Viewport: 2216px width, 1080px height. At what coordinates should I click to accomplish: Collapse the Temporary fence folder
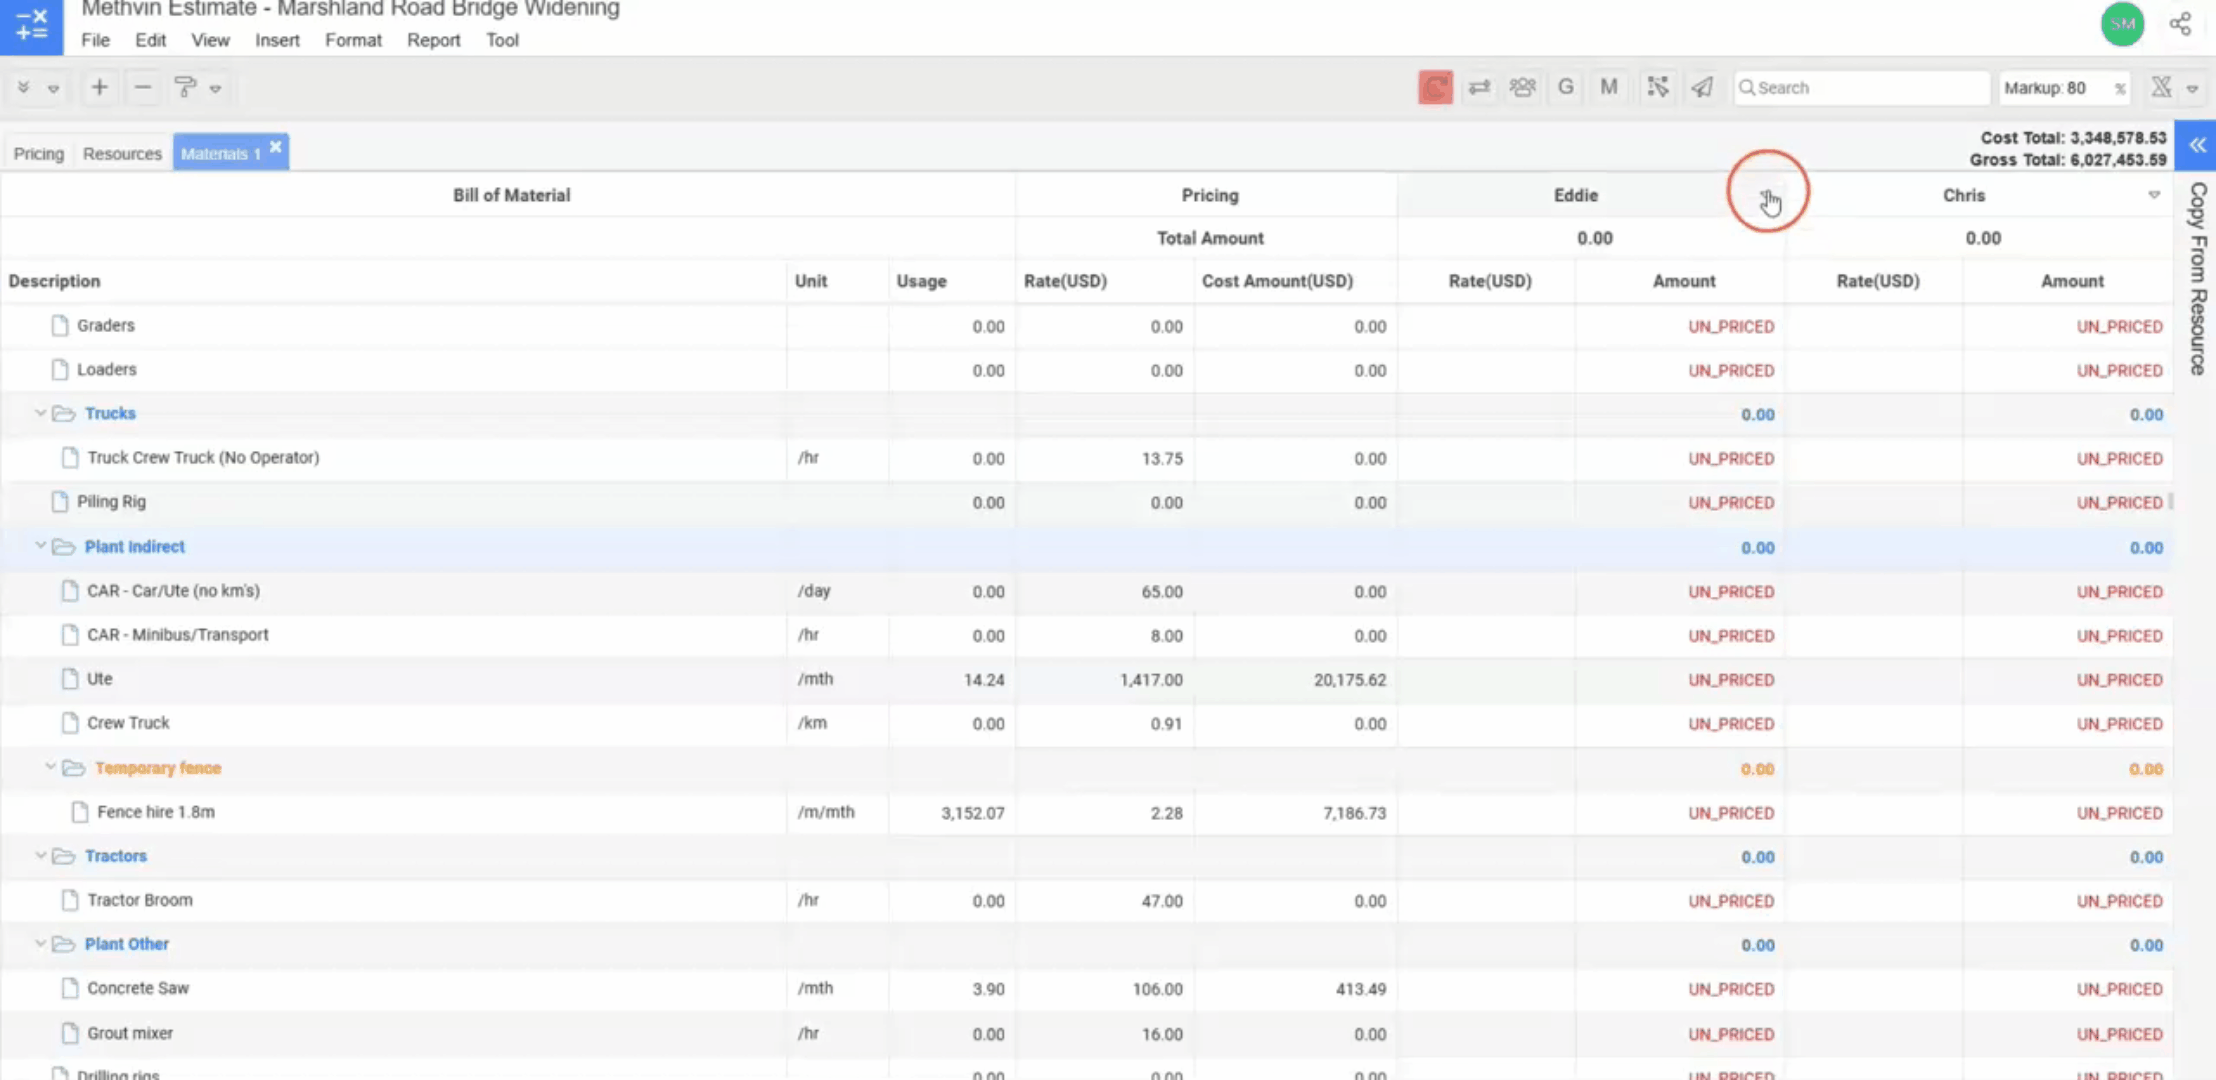pos(51,767)
